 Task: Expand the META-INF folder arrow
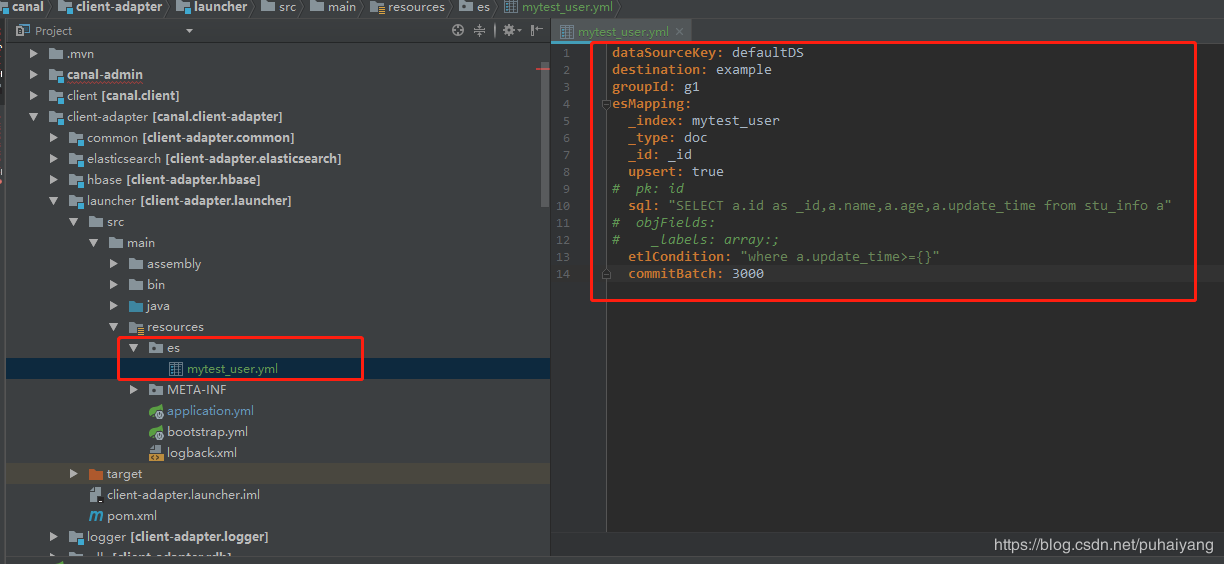134,390
